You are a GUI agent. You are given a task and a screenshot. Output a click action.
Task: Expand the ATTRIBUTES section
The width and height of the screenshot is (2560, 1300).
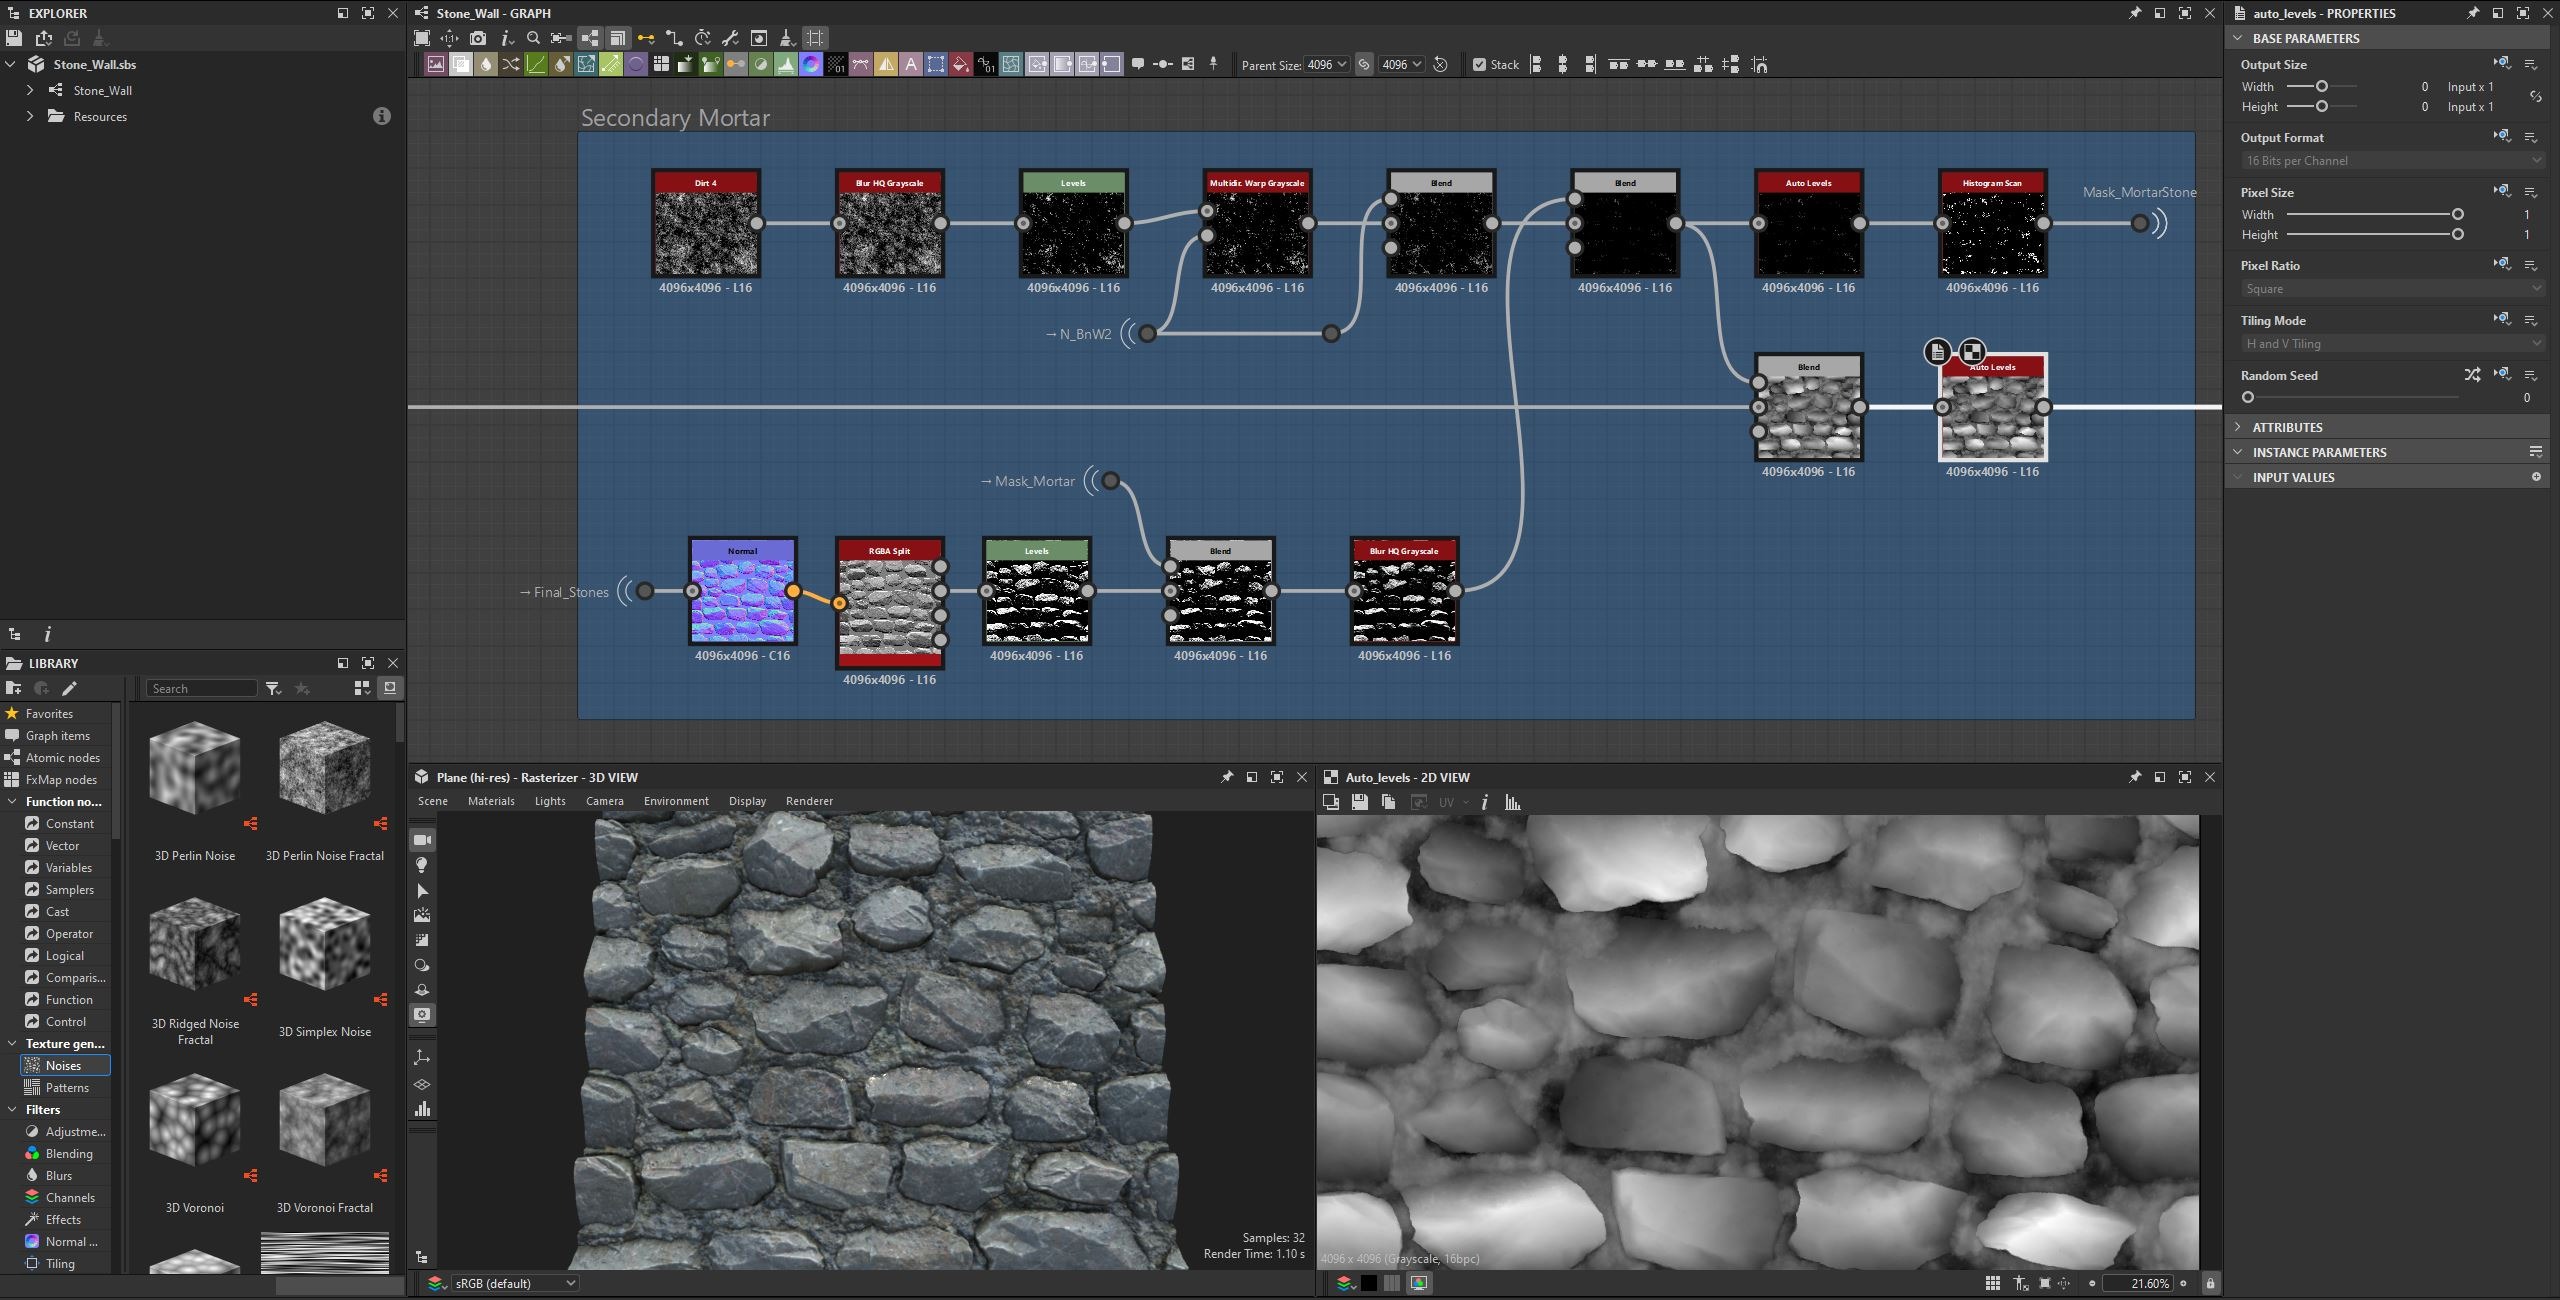click(x=2239, y=427)
